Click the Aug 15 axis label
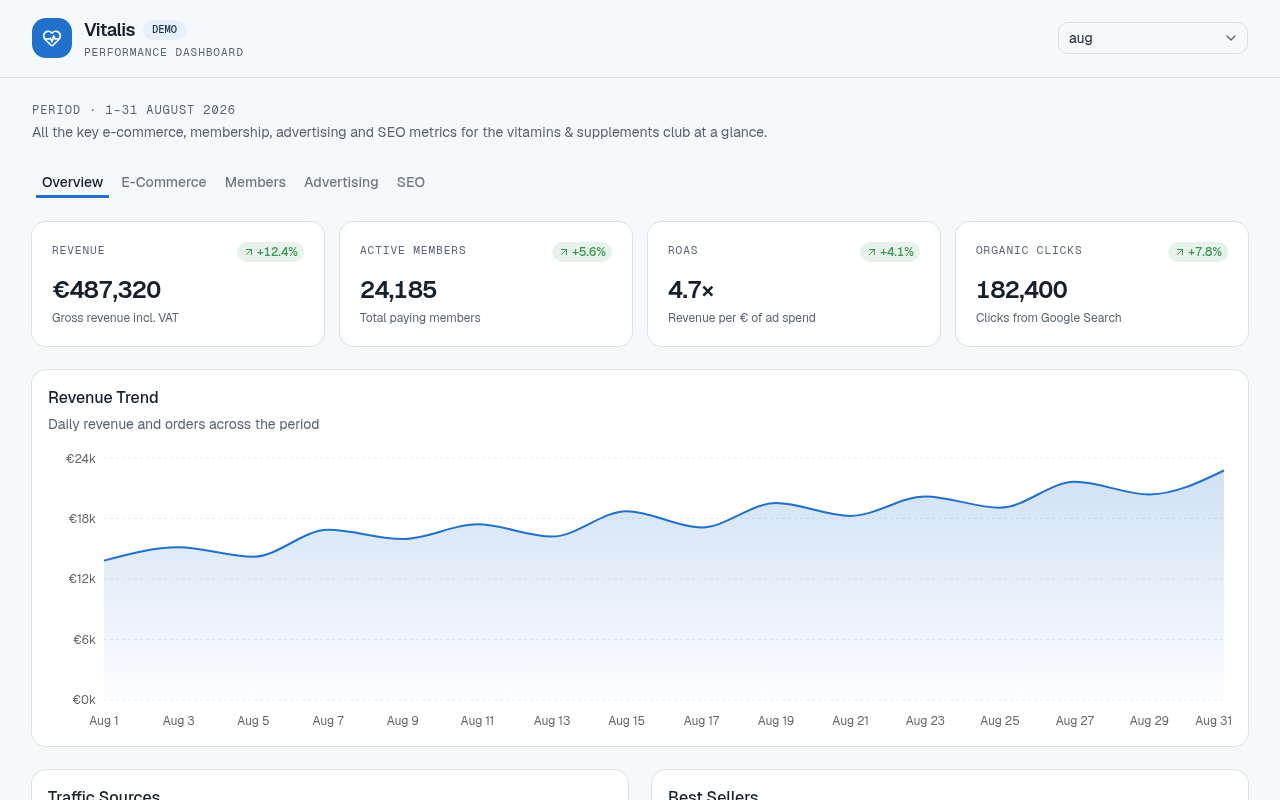This screenshot has height=800, width=1280. [626, 720]
